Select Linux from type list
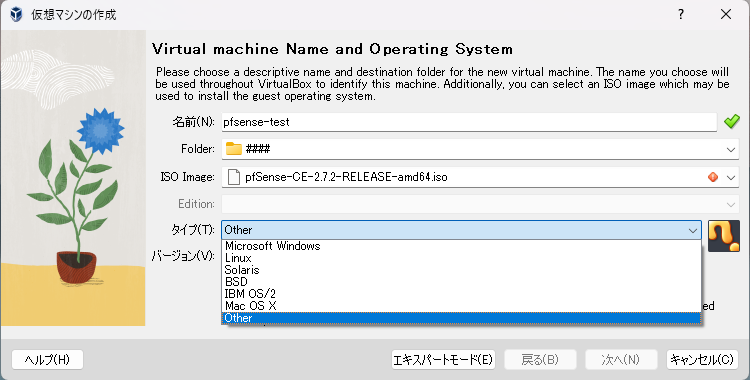750x380 pixels. [461, 258]
